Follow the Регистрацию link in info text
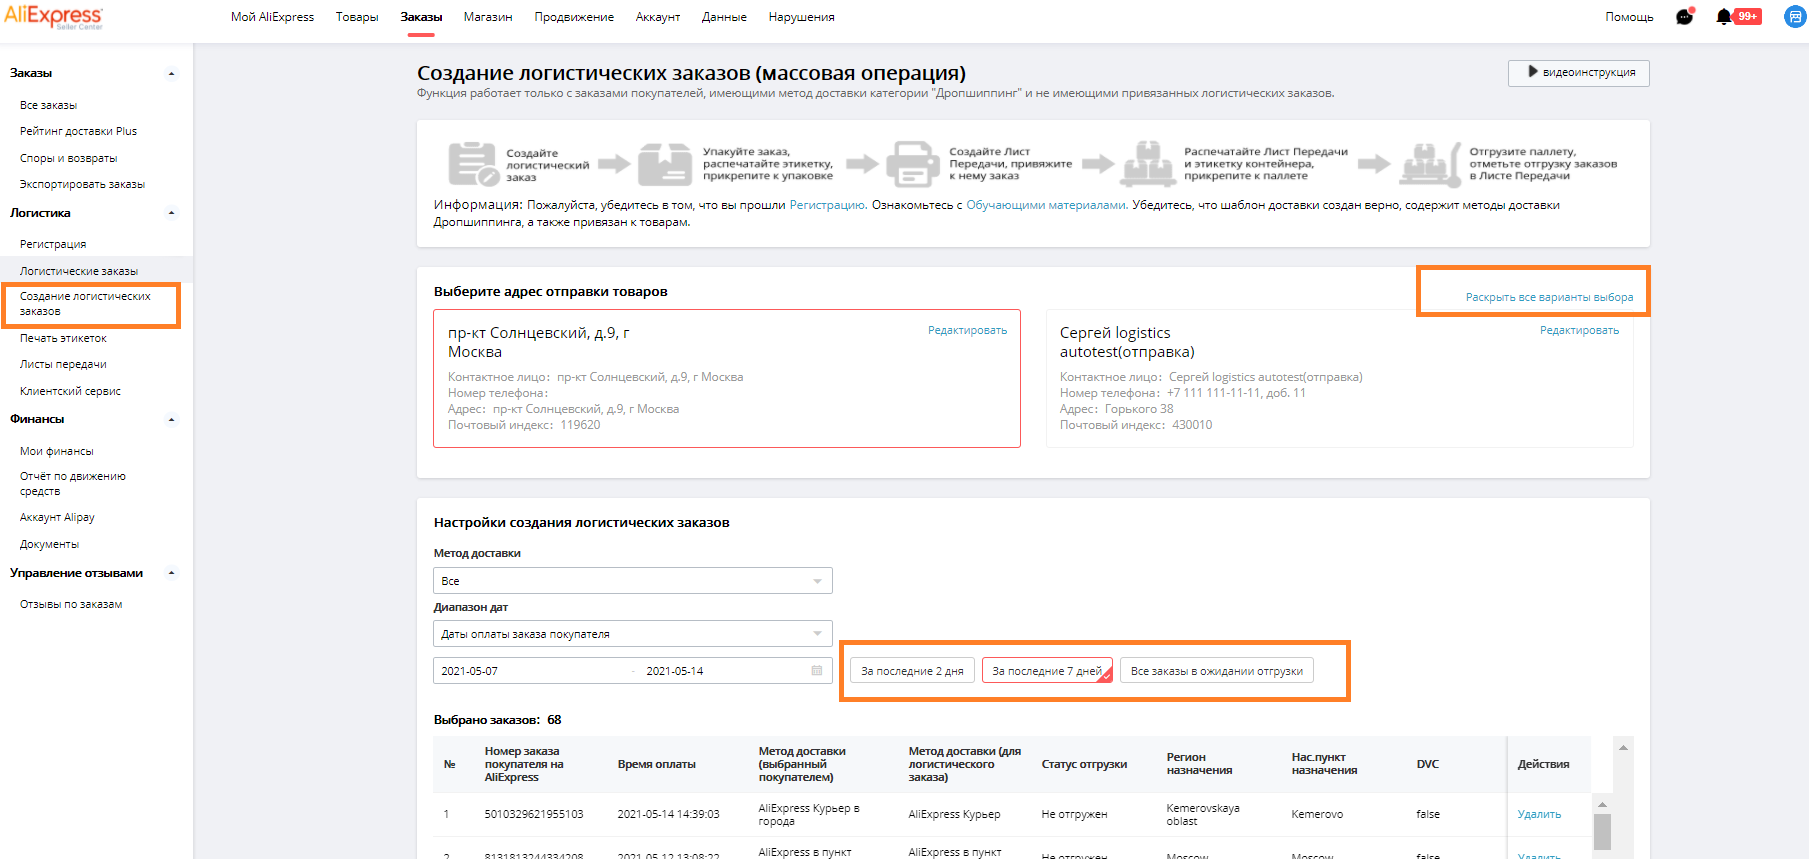 tap(828, 205)
